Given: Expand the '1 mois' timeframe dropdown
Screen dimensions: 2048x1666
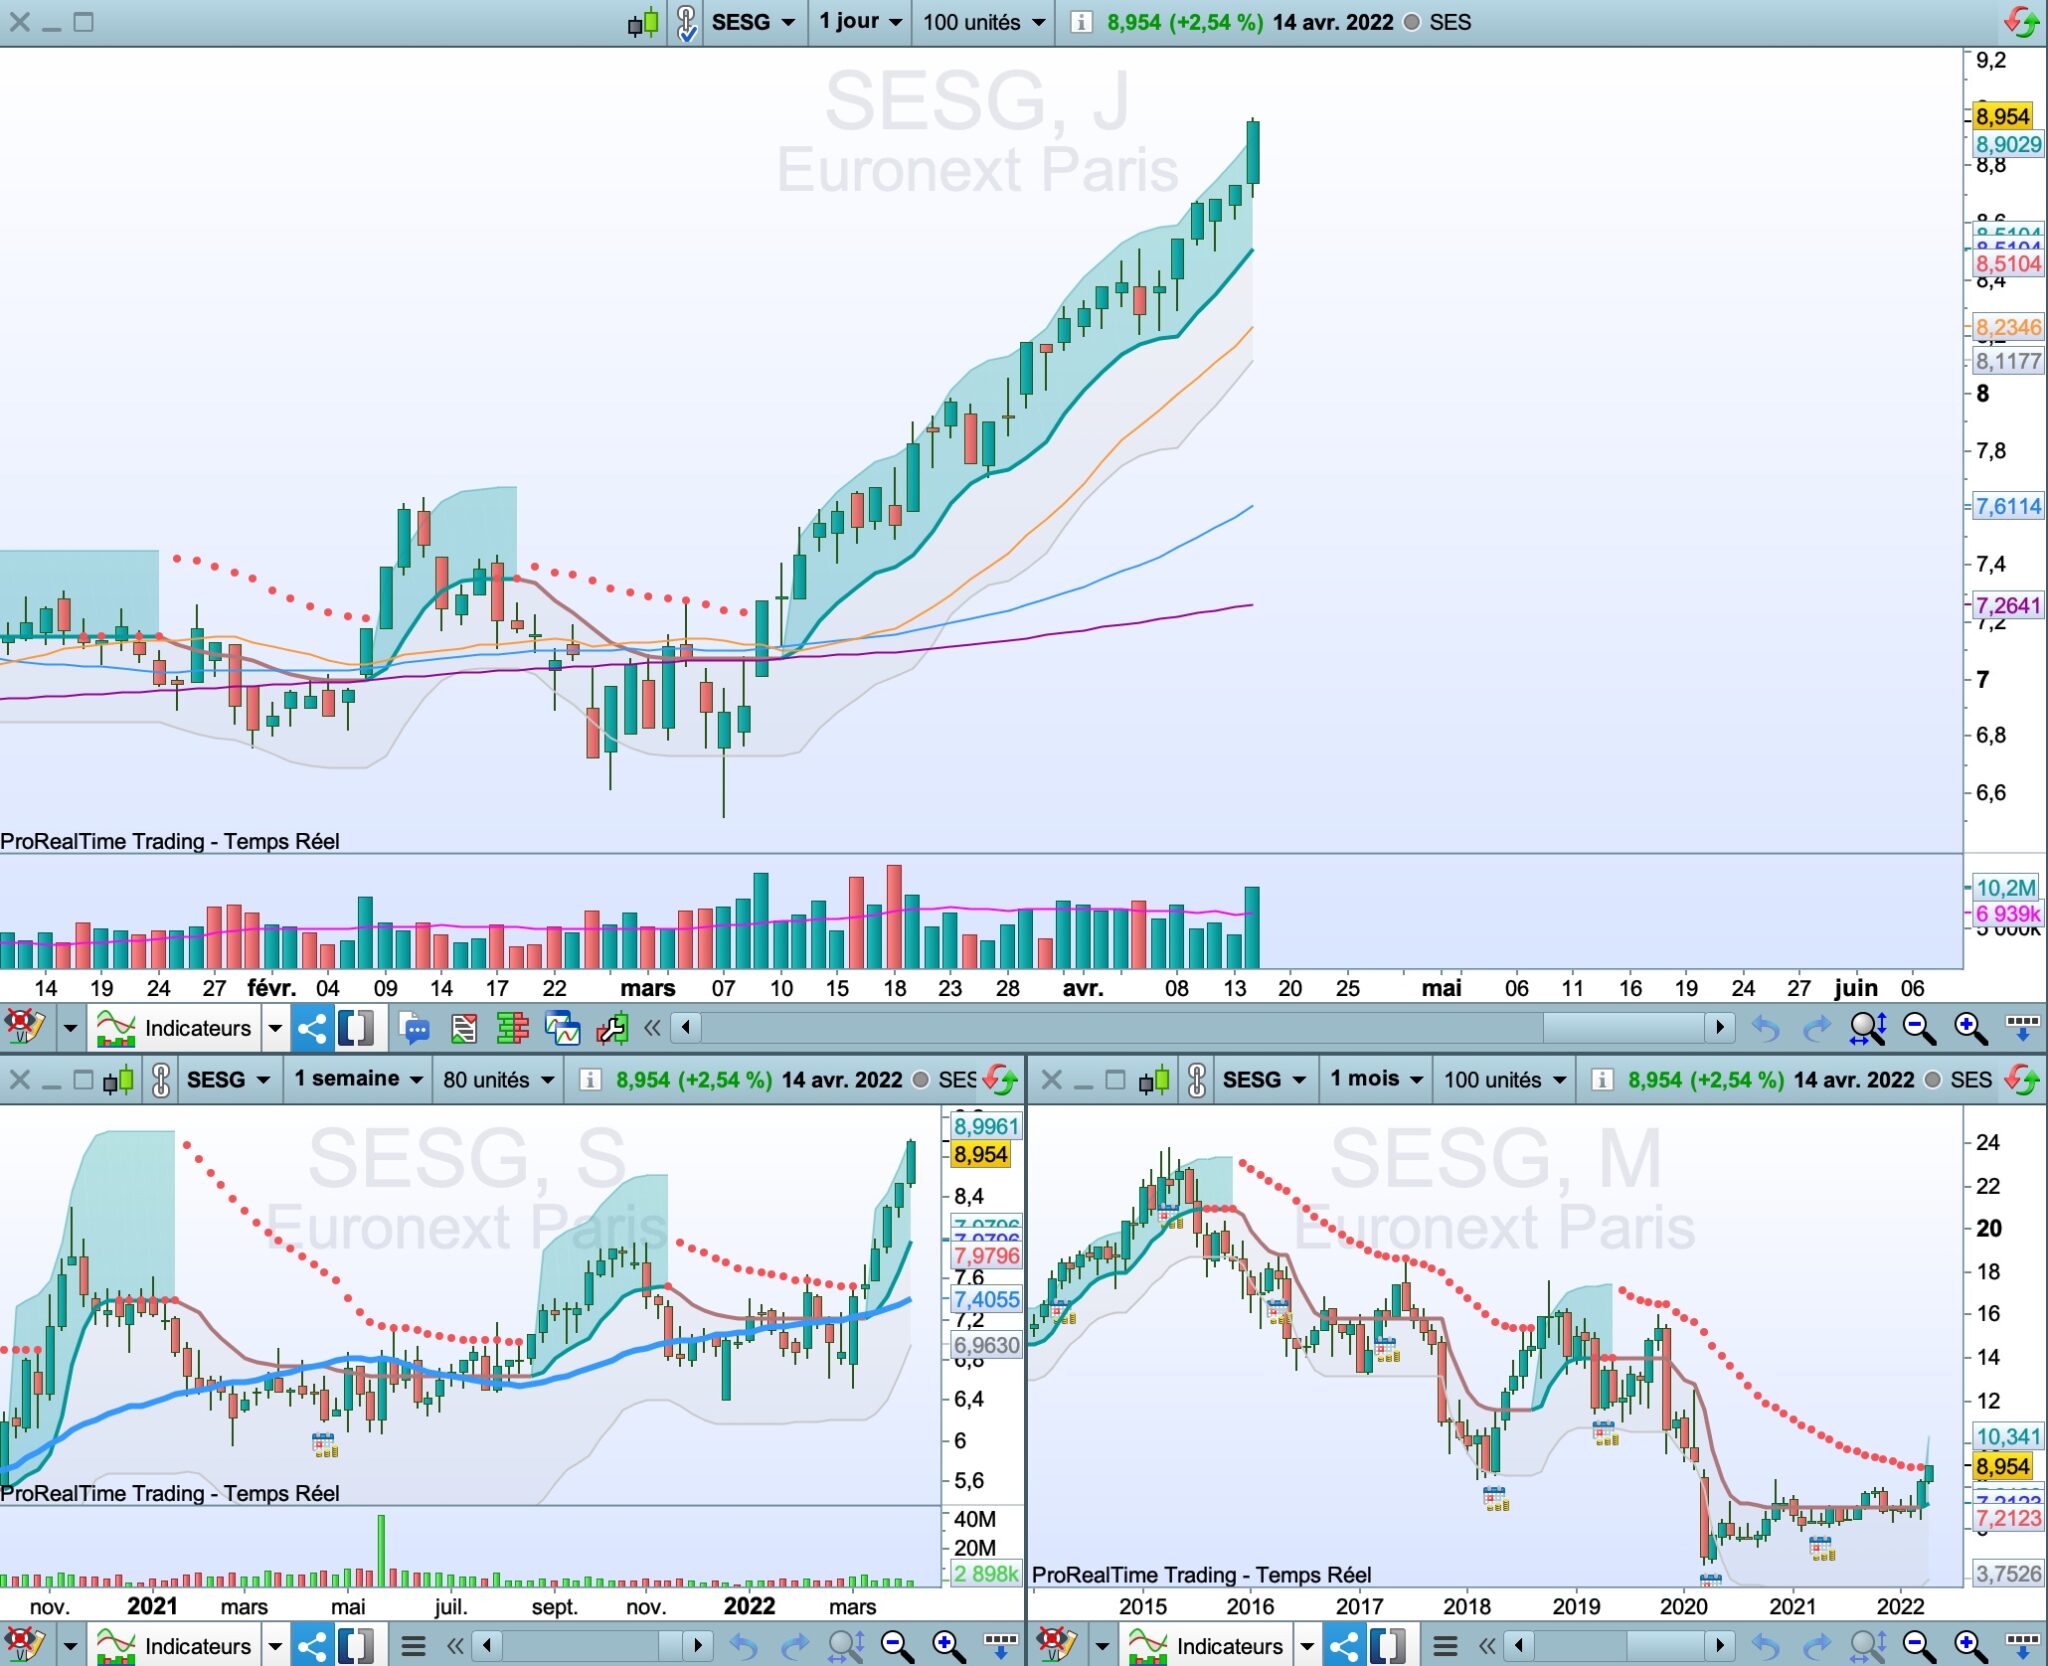Looking at the screenshot, I should [1375, 1080].
